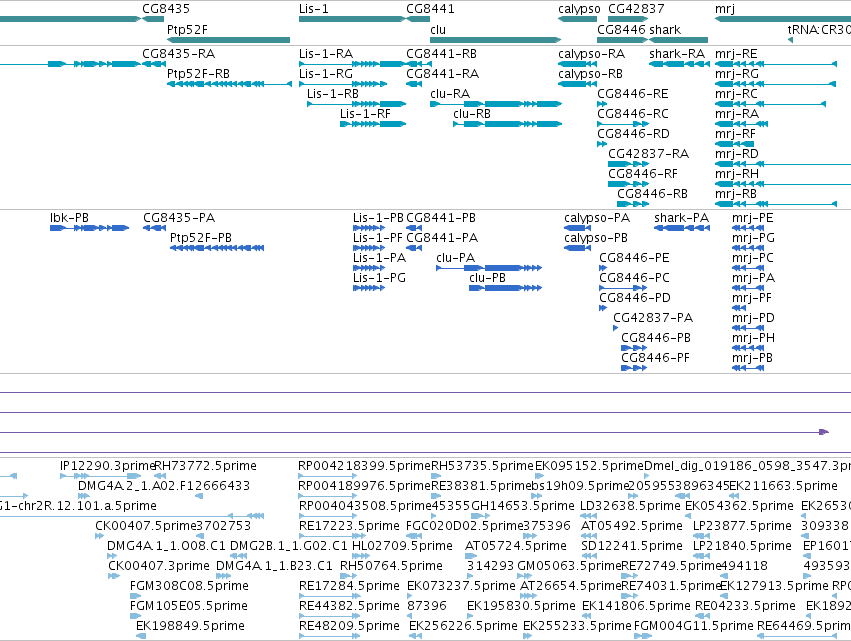Screen dimensions: 851x641
Task: Click the CG42837 gene label
Action: click(636, 9)
